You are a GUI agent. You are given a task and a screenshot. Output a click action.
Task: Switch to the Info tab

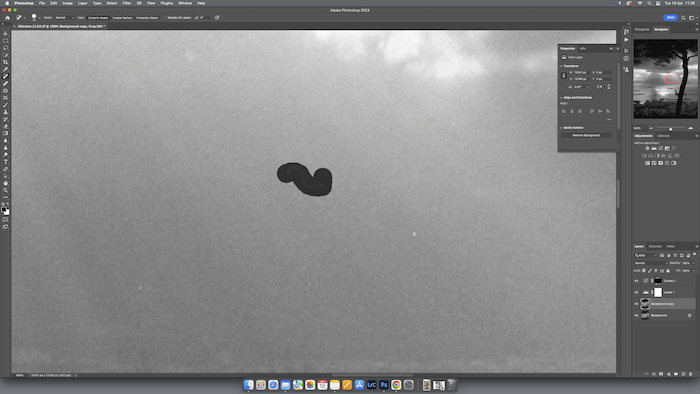point(583,48)
